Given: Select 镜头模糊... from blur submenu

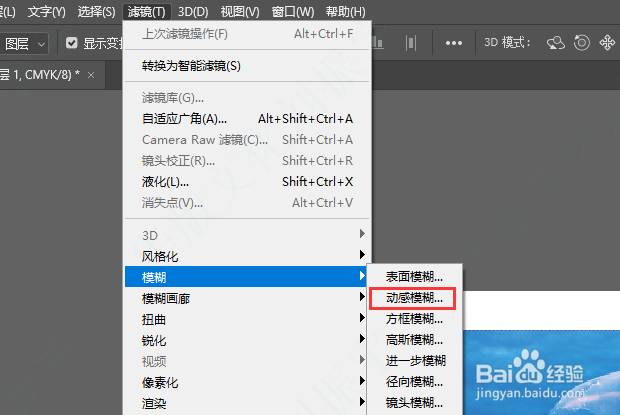Looking at the screenshot, I should [x=414, y=402].
